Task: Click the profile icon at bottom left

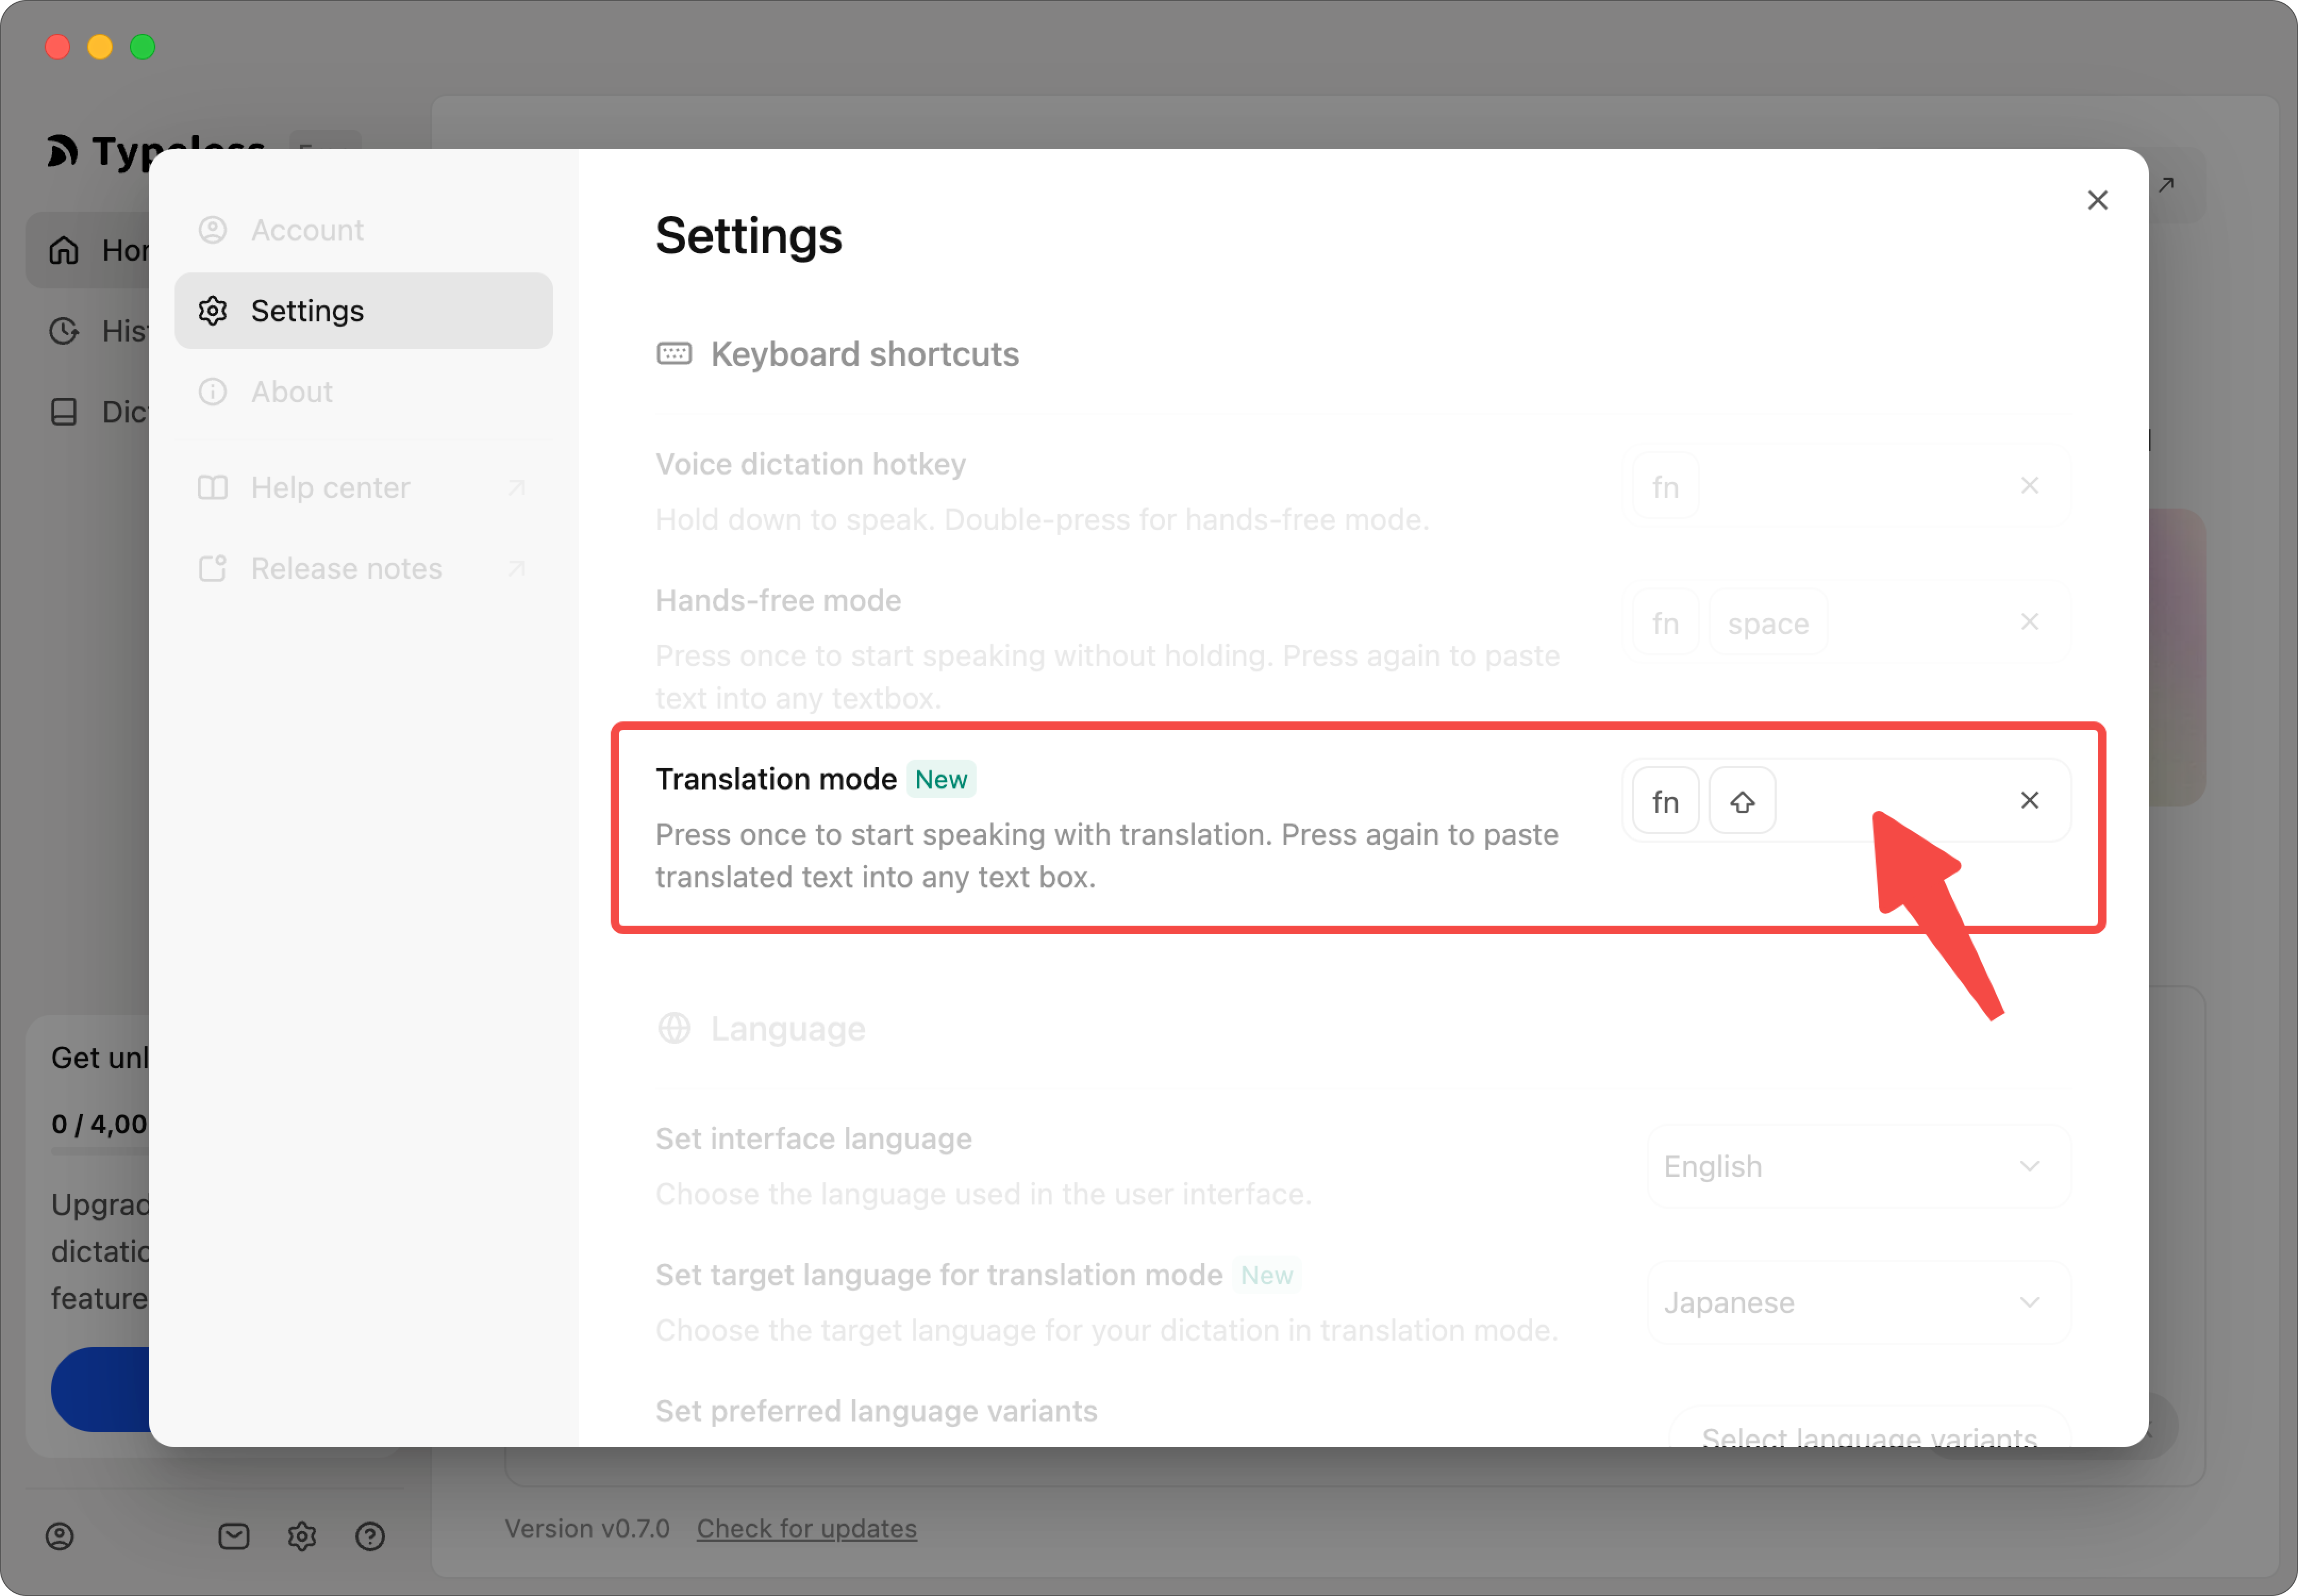Action: pyautogui.click(x=60, y=1536)
